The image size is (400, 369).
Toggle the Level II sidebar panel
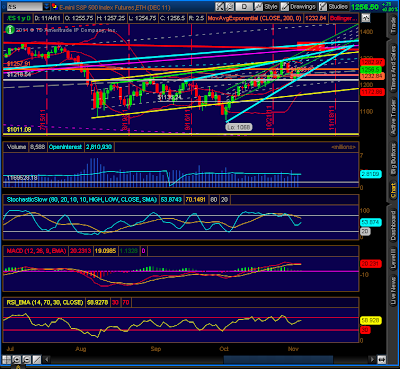(394, 258)
